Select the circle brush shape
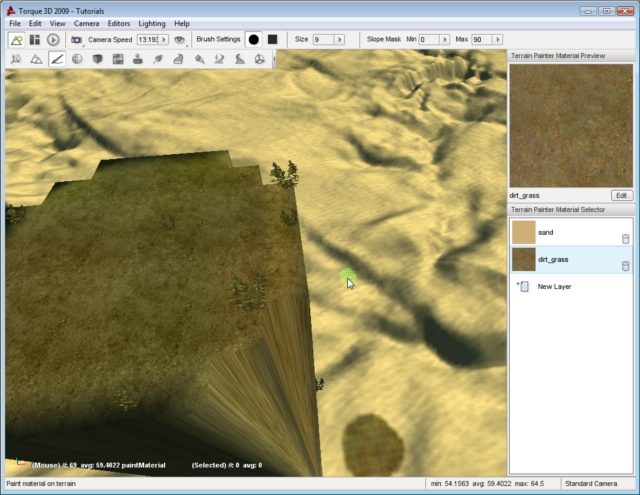This screenshot has width=640, height=495. (253, 40)
